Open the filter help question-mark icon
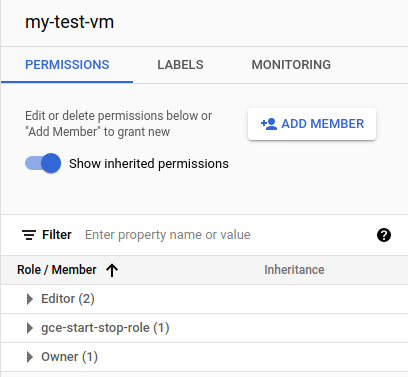 384,235
